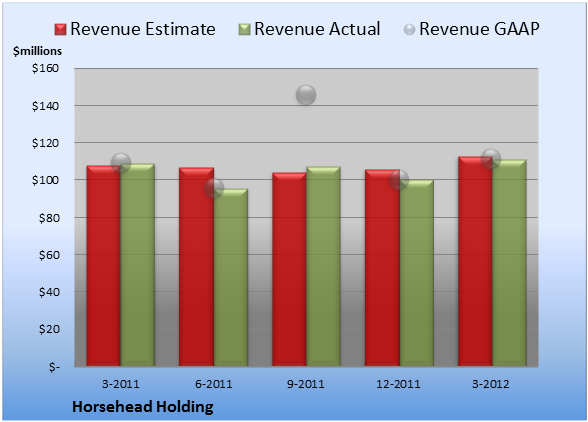Viewport: 588px width, 422px height.
Task: Click the '$100' y-axis label
Action: tap(45, 180)
